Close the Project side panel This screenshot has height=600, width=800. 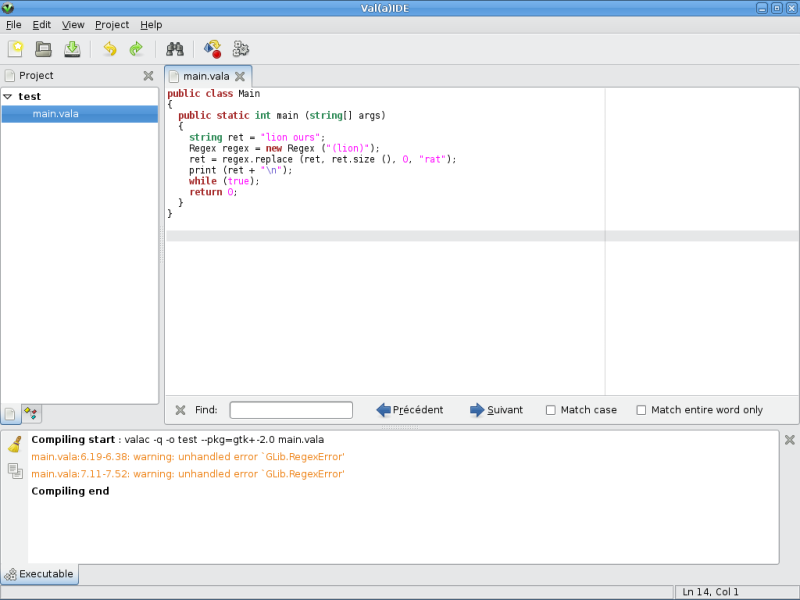pyautogui.click(x=148, y=76)
